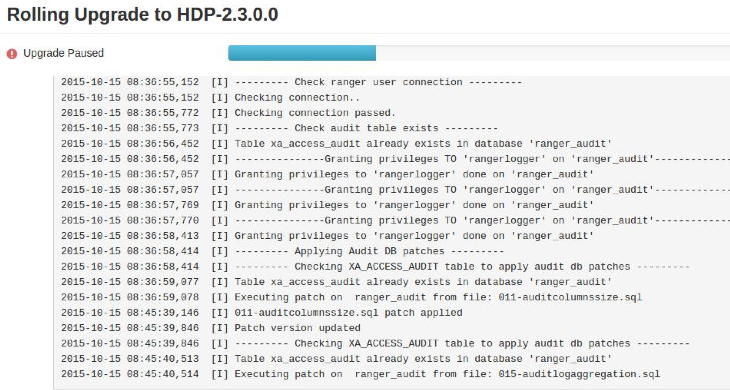Click the Rolling Upgrade to HDP-2.3.0.0 title
The height and width of the screenshot is (390, 730).
[142, 14]
